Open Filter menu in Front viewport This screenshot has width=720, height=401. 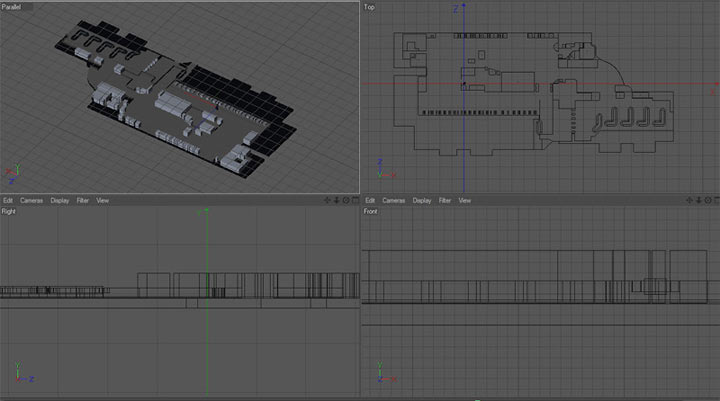click(445, 200)
